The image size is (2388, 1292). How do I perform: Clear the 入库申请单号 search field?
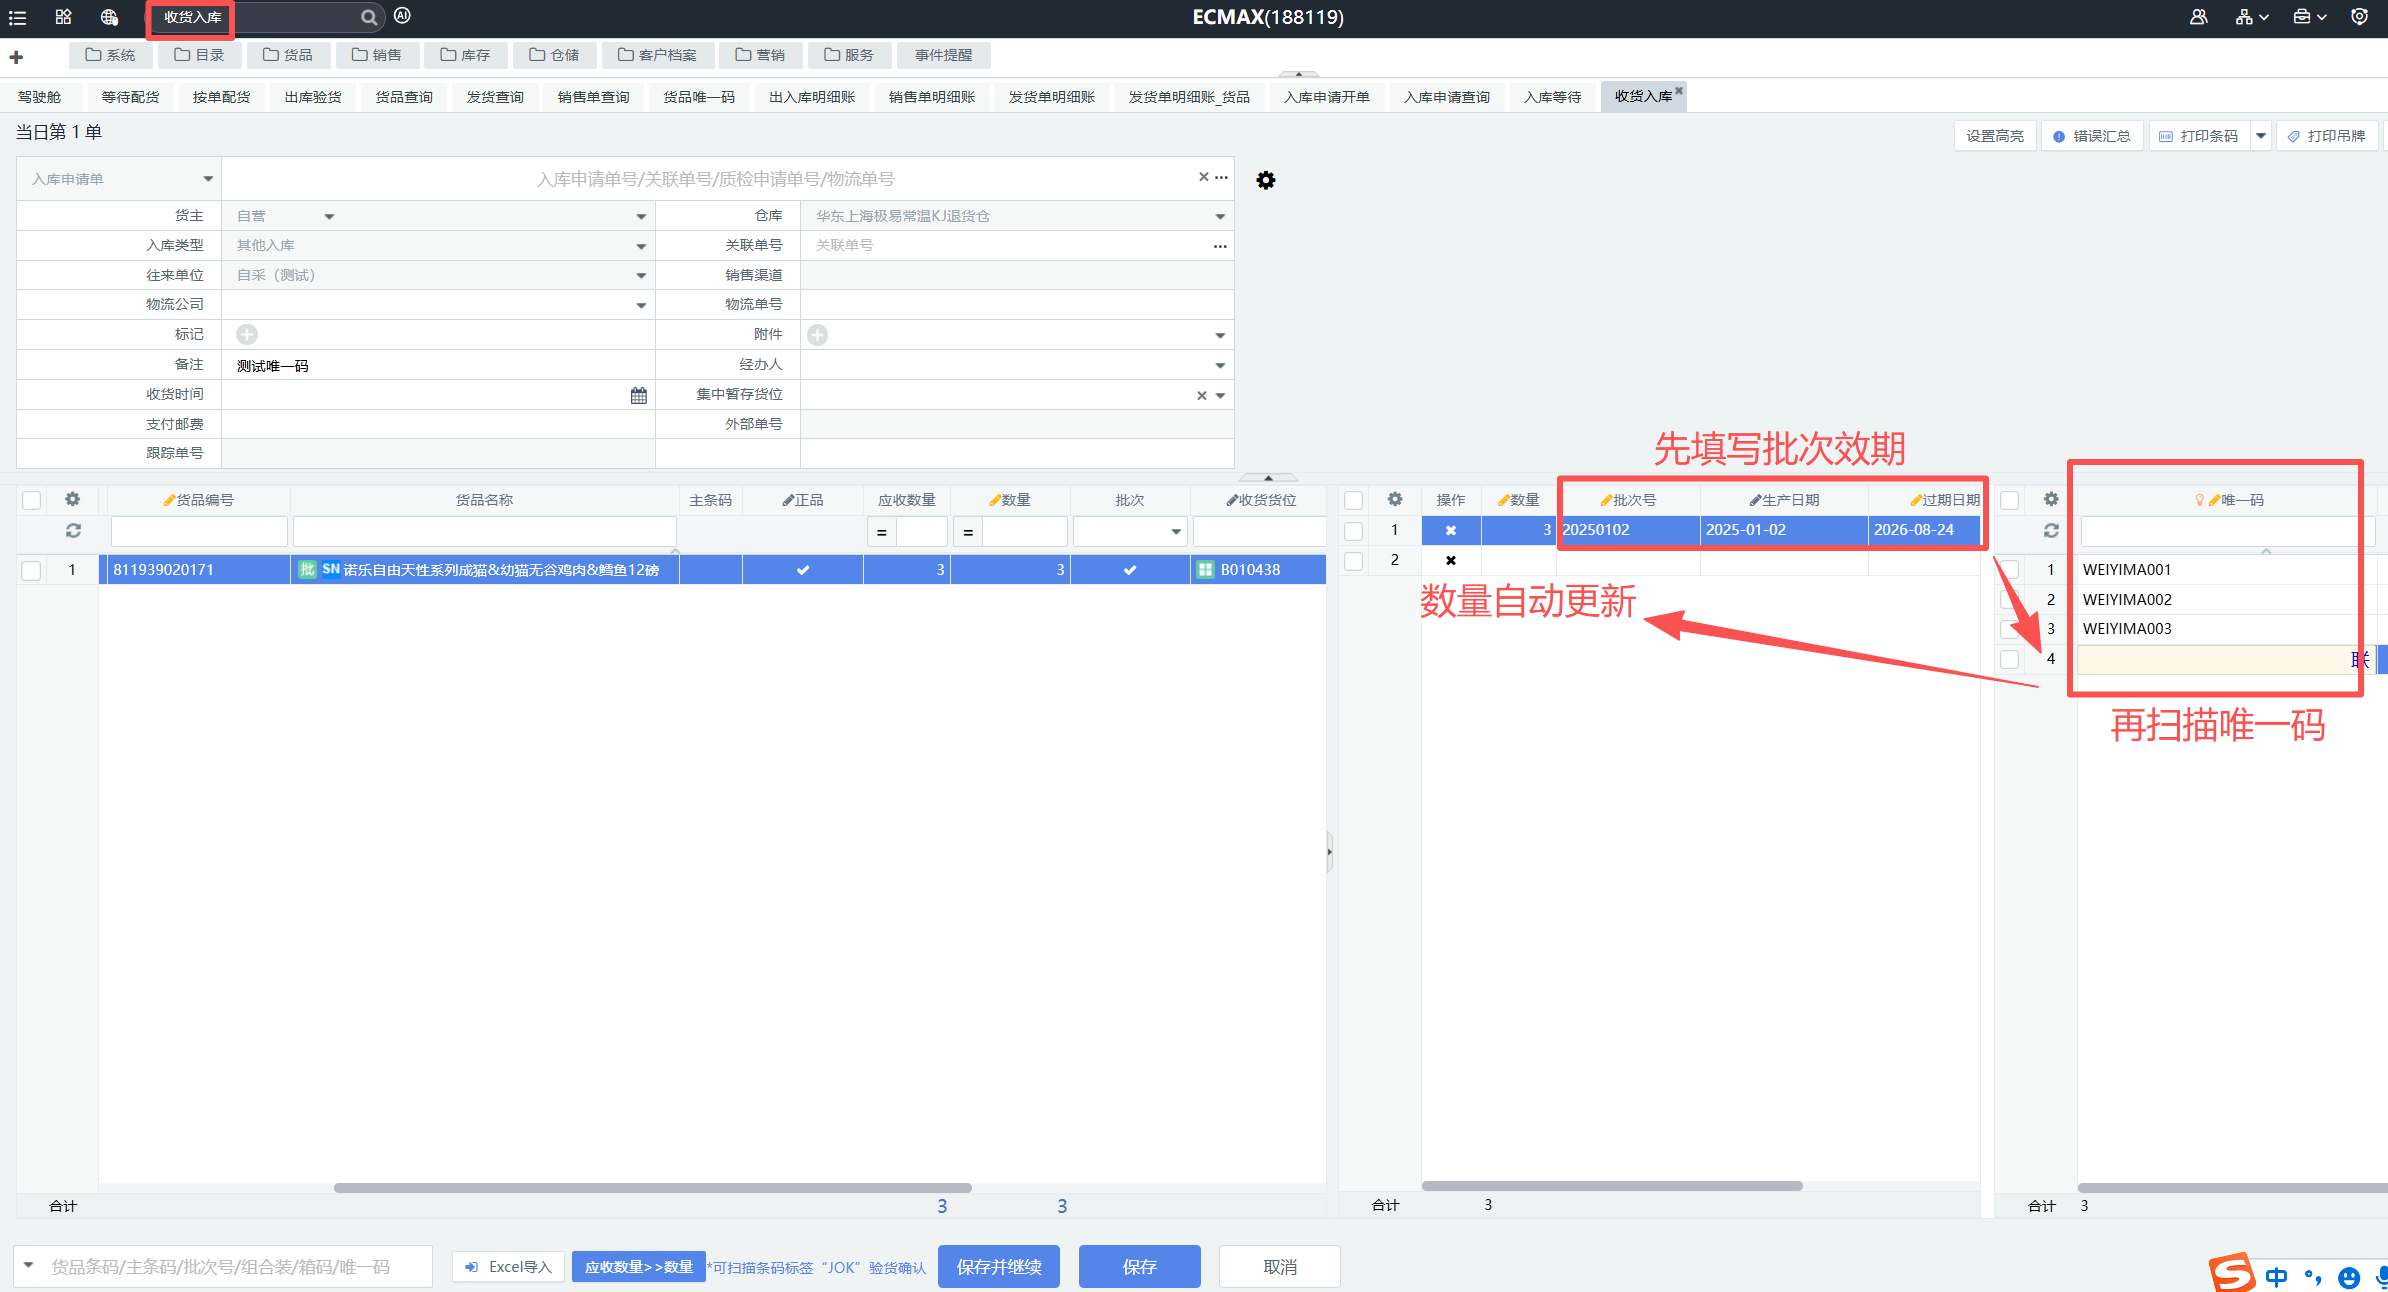(1203, 177)
